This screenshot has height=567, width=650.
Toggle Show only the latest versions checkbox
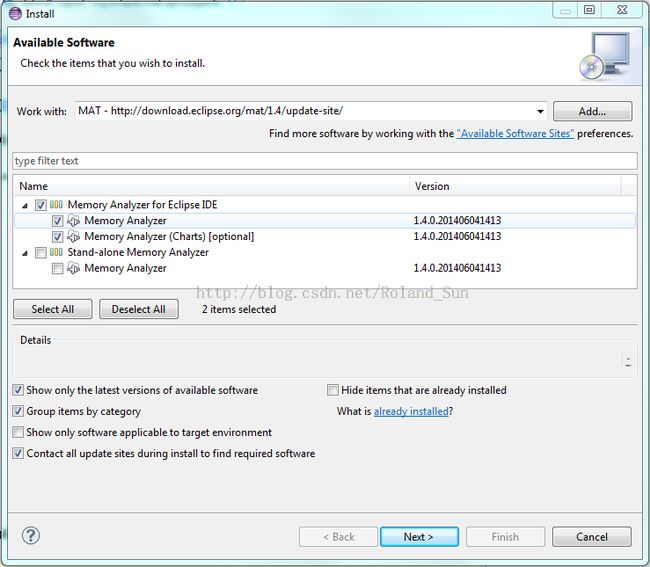click(x=18, y=390)
